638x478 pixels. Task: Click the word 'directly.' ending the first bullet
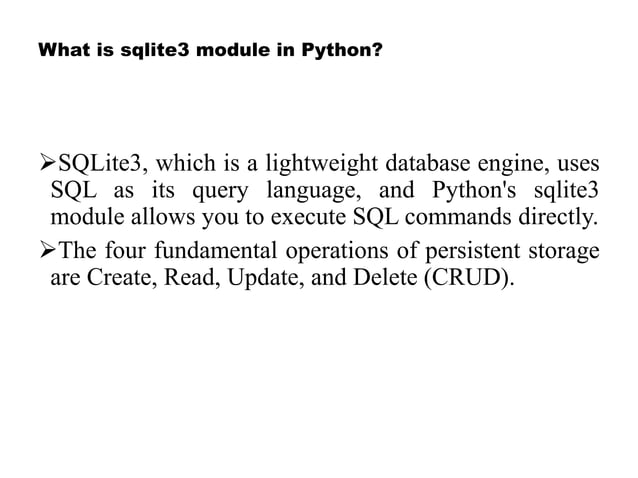[558, 217]
